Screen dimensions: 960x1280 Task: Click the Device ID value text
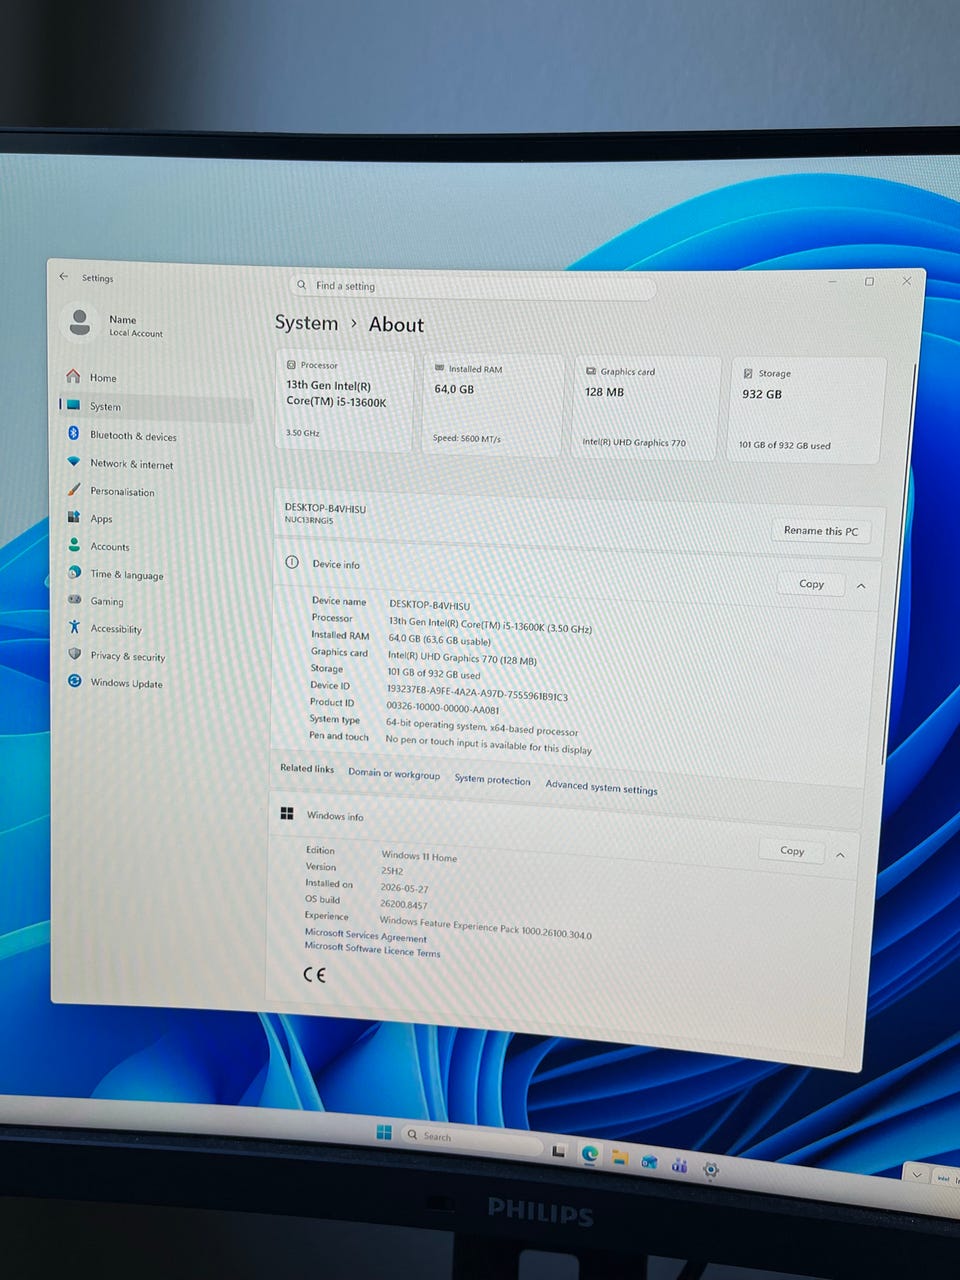coord(477,693)
